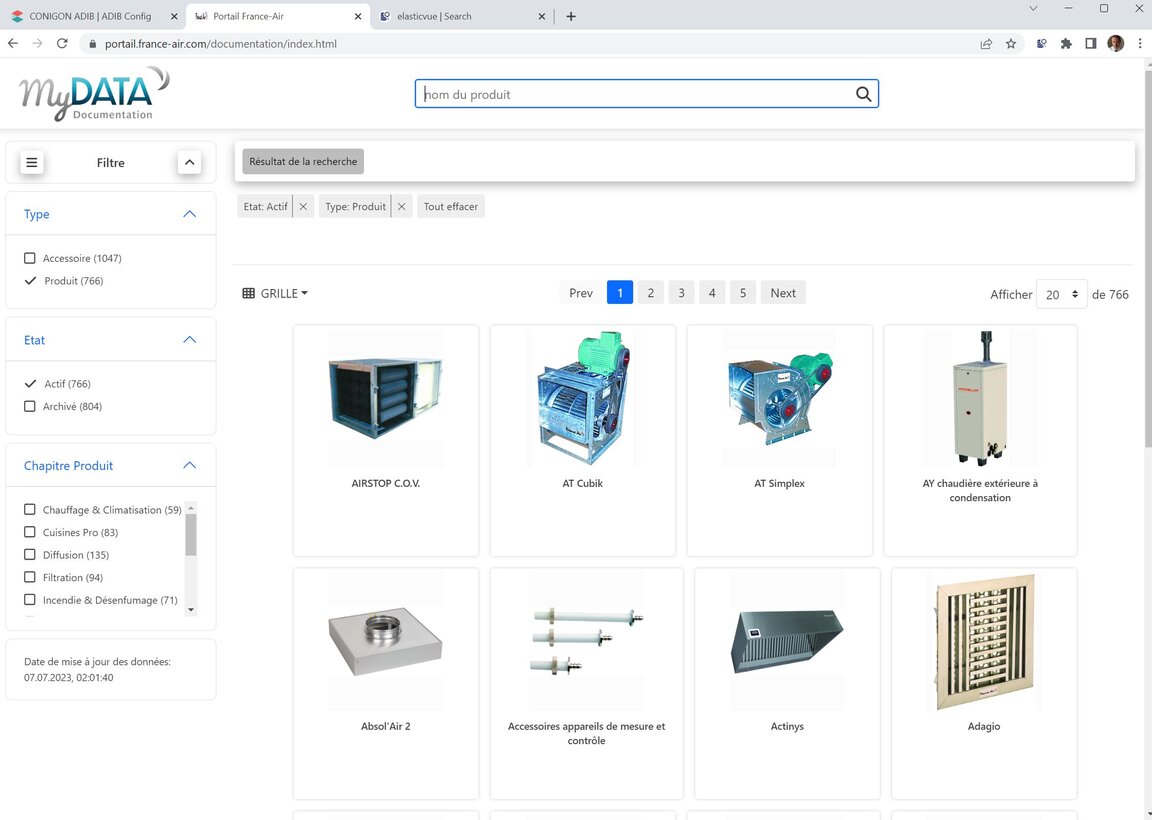This screenshot has height=820, width=1152.
Task: Go to results page 2
Action: tap(650, 292)
